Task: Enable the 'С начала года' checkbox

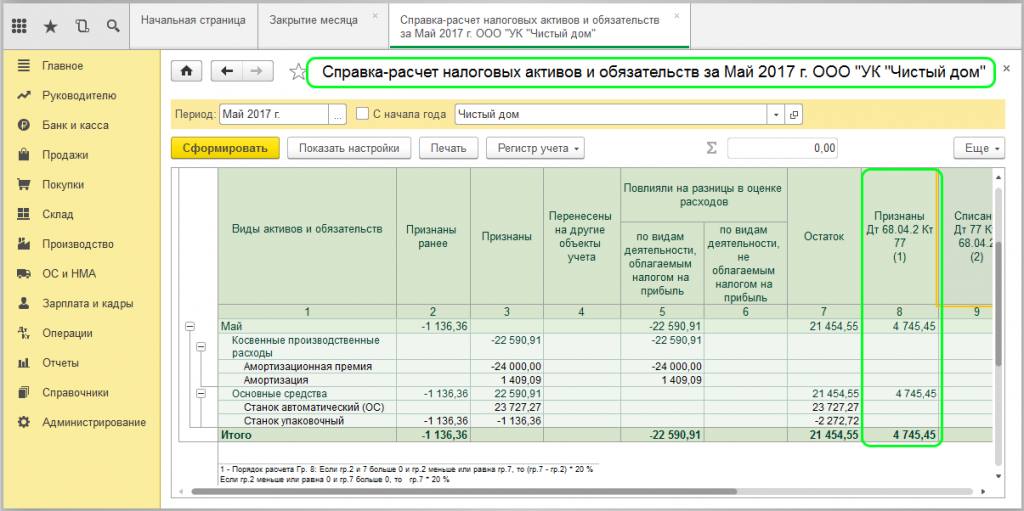Action: [363, 114]
